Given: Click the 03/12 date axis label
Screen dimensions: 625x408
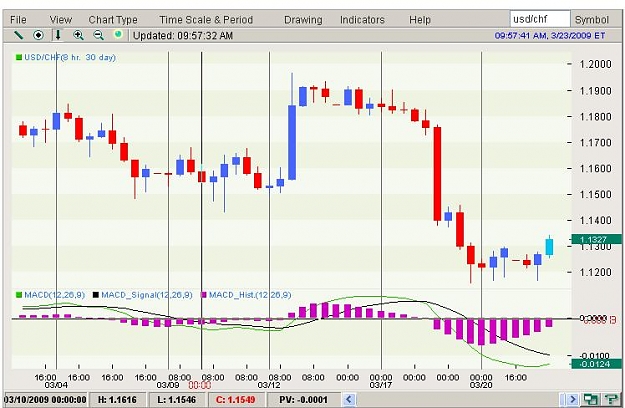Looking at the screenshot, I should (x=269, y=385).
